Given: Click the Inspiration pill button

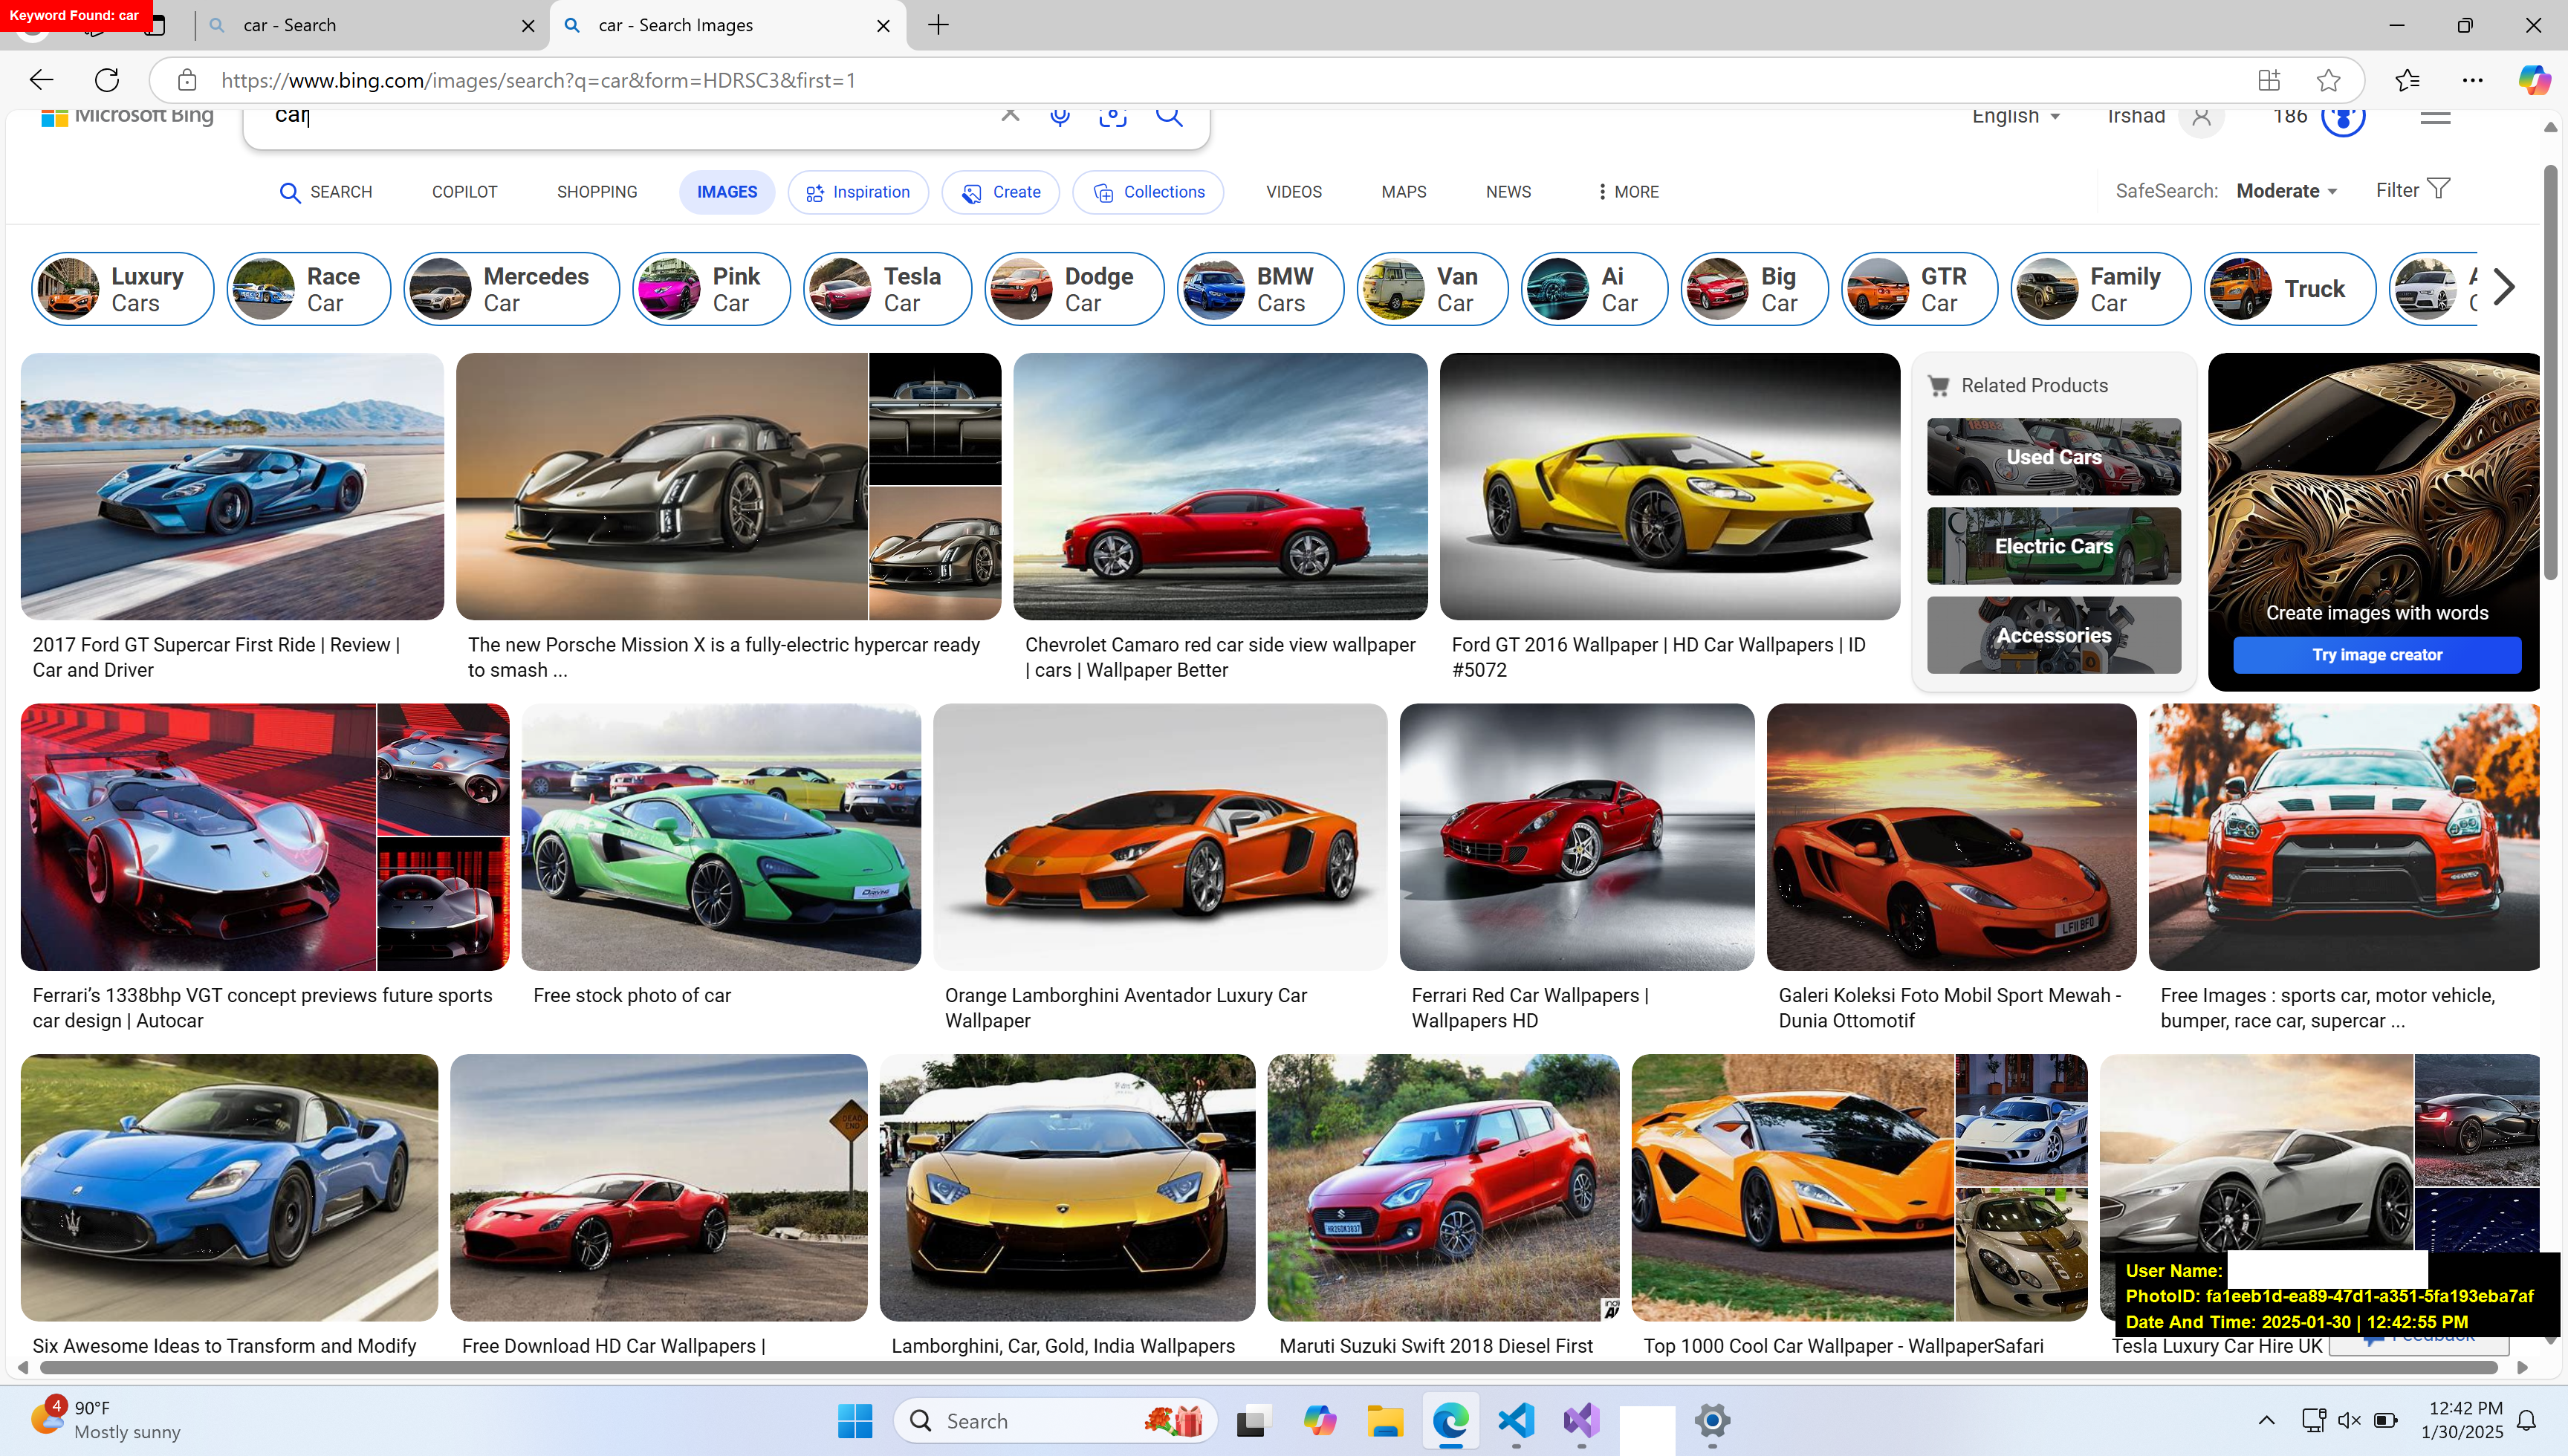Looking at the screenshot, I should pos(858,192).
